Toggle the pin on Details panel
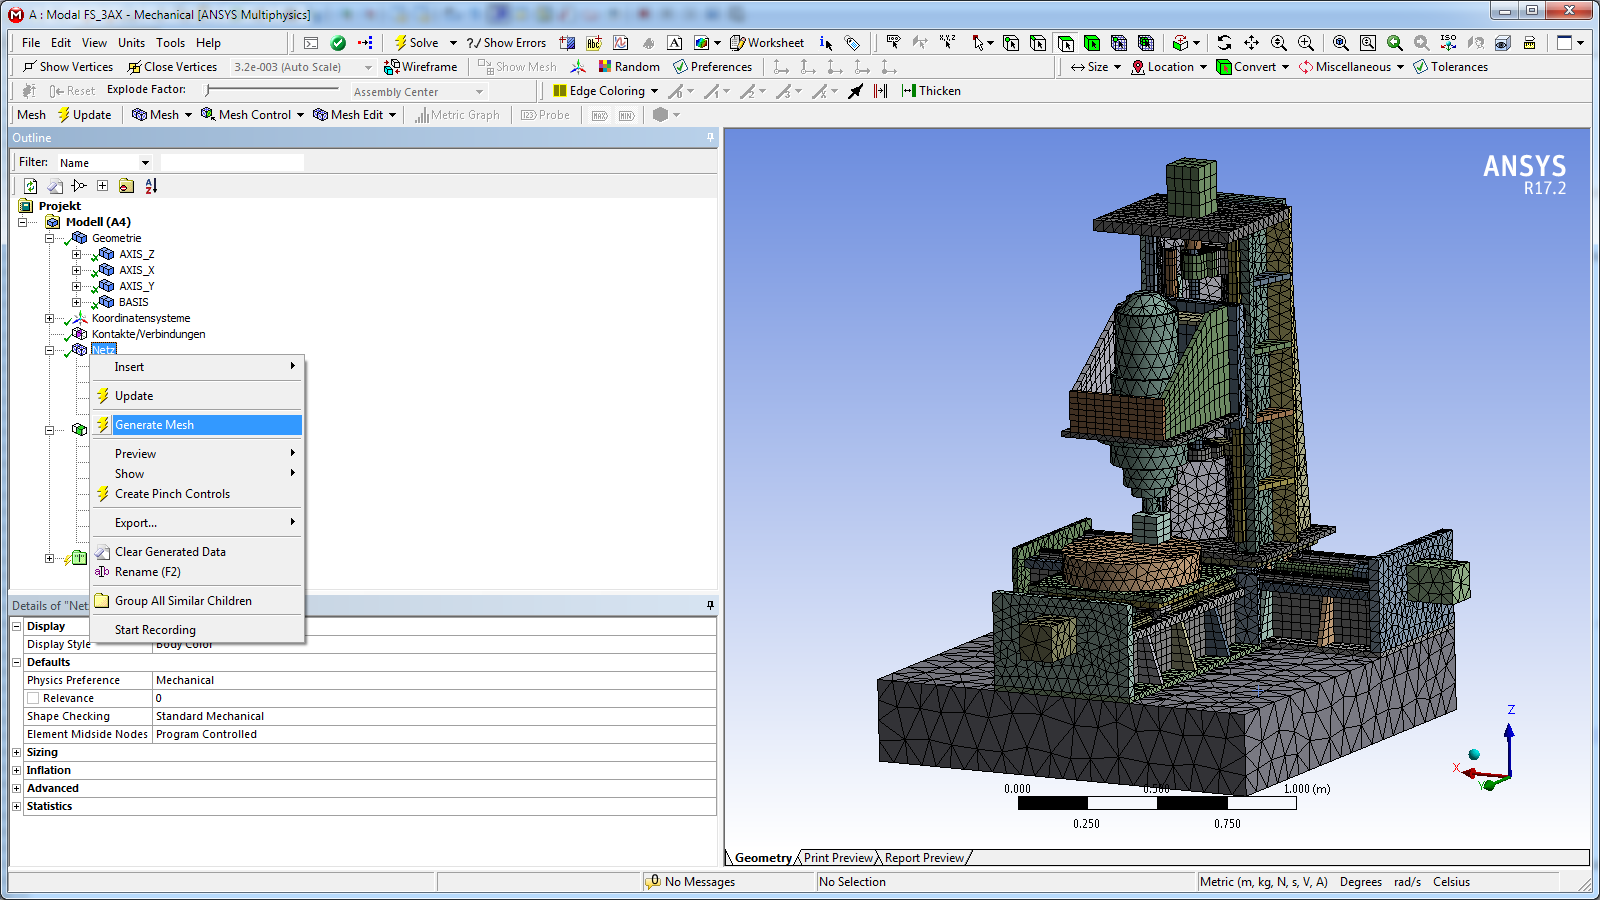 tap(710, 606)
